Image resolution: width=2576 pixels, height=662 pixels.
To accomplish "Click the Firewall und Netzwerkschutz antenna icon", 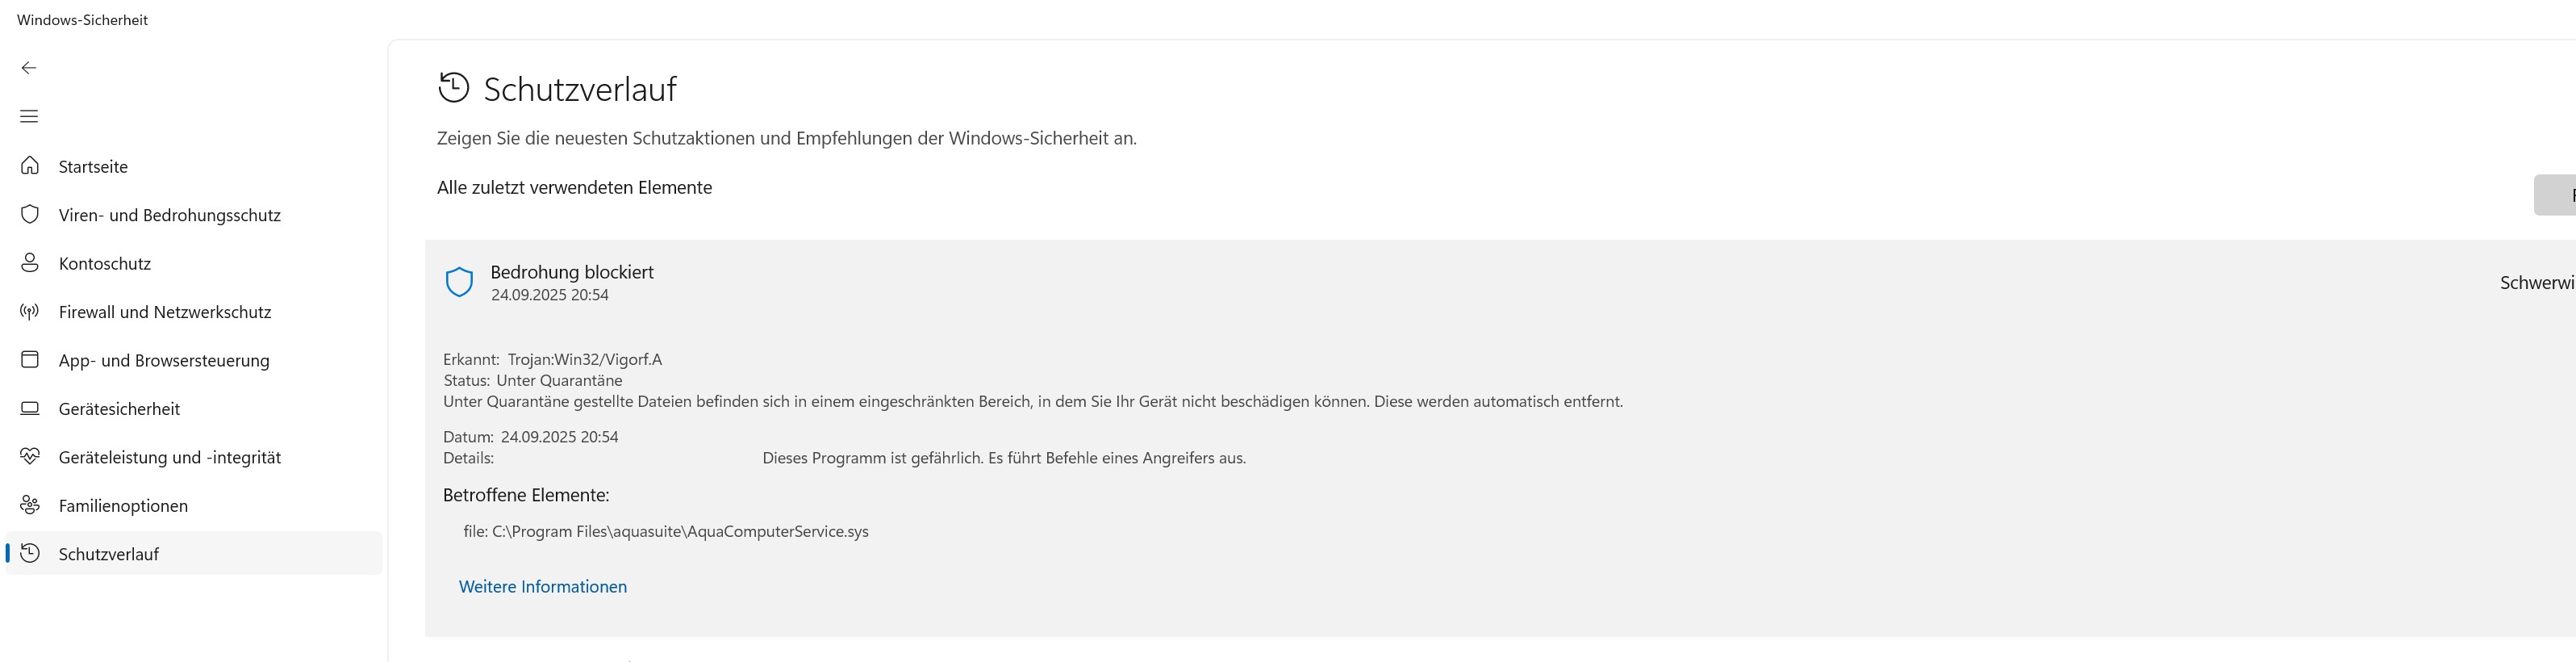I will (30, 312).
